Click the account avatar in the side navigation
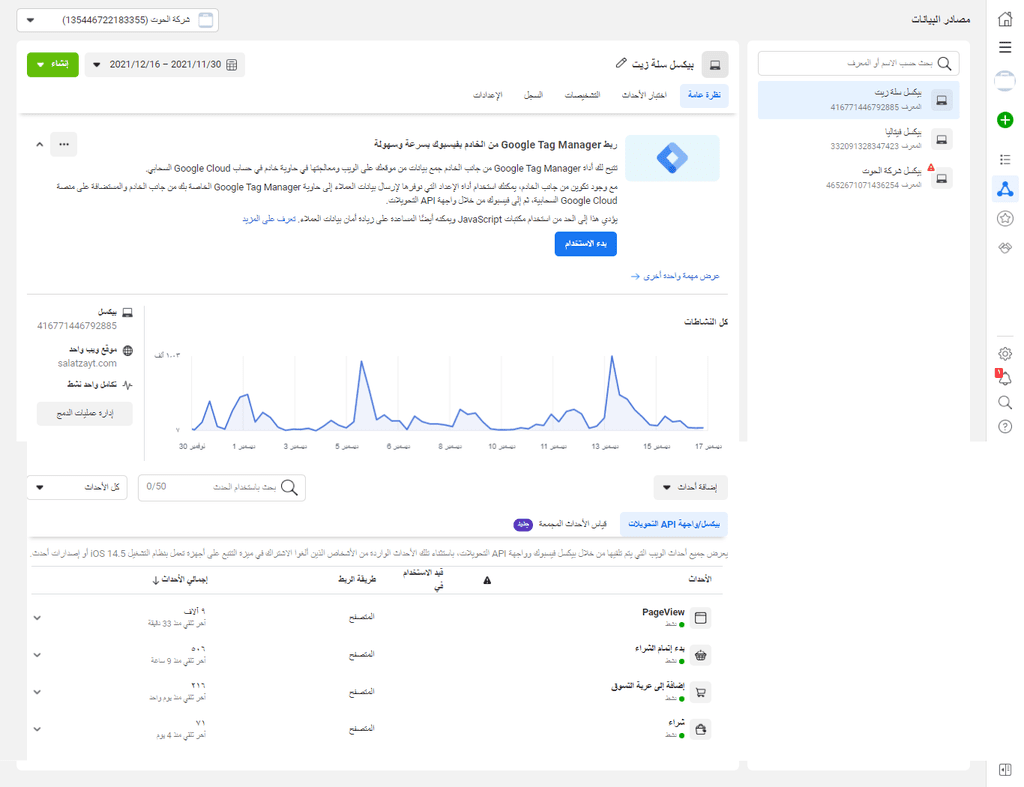 pyautogui.click(x=1005, y=81)
